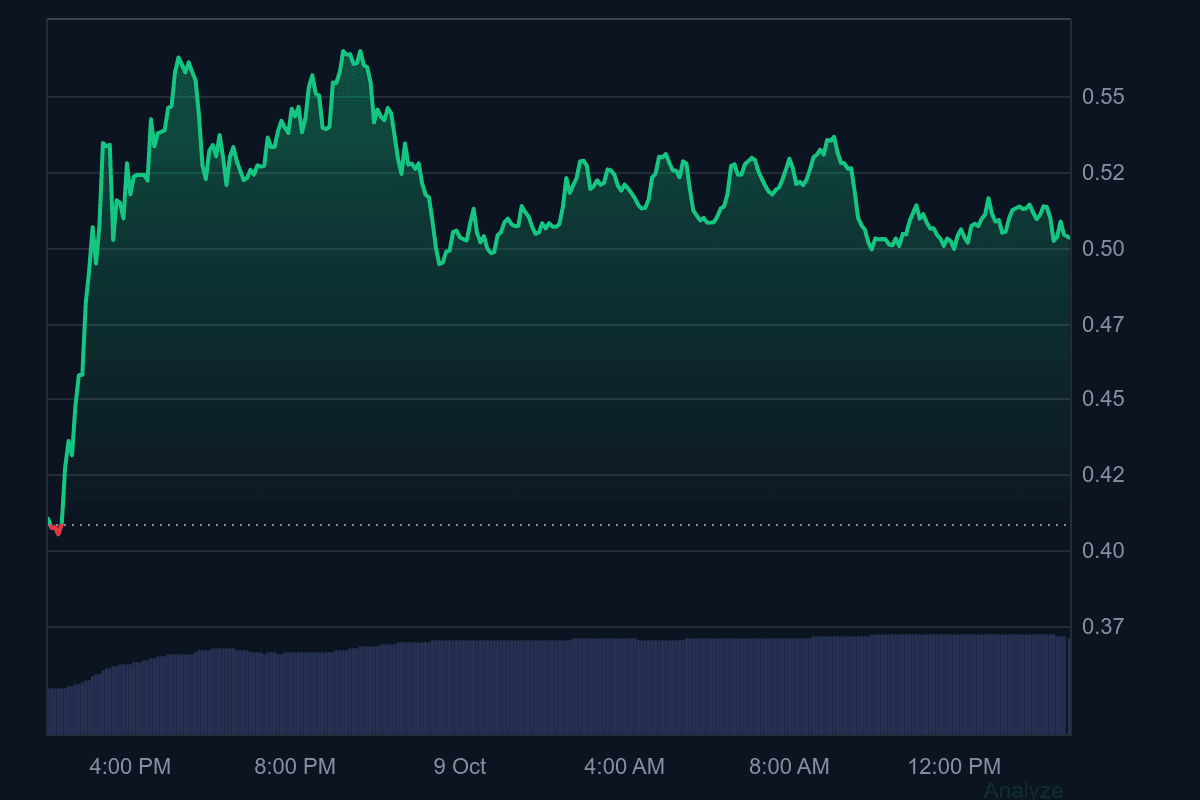Click the 0.52 price axis label

[x=1103, y=173]
